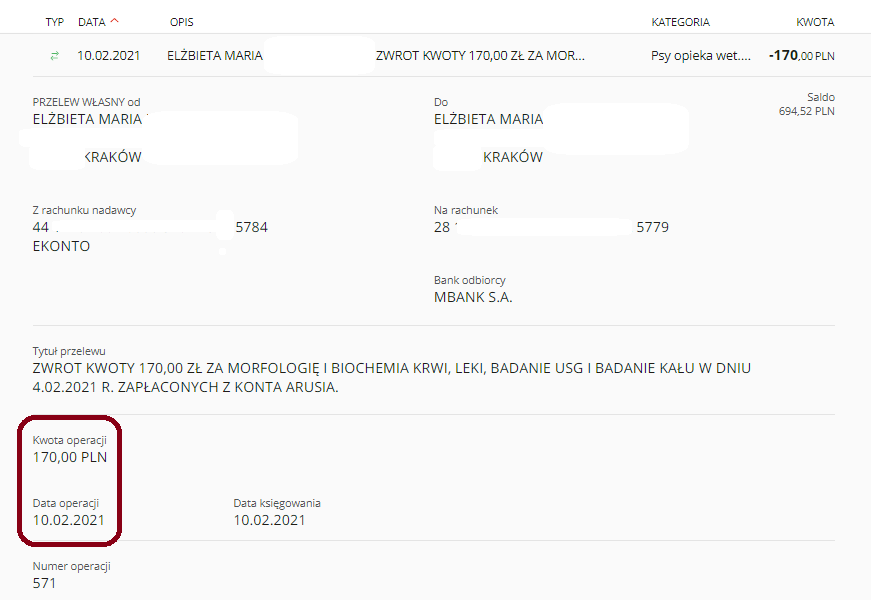Click the EKONTO account name
Viewport: 871px width, 600px height.
(x=62, y=246)
